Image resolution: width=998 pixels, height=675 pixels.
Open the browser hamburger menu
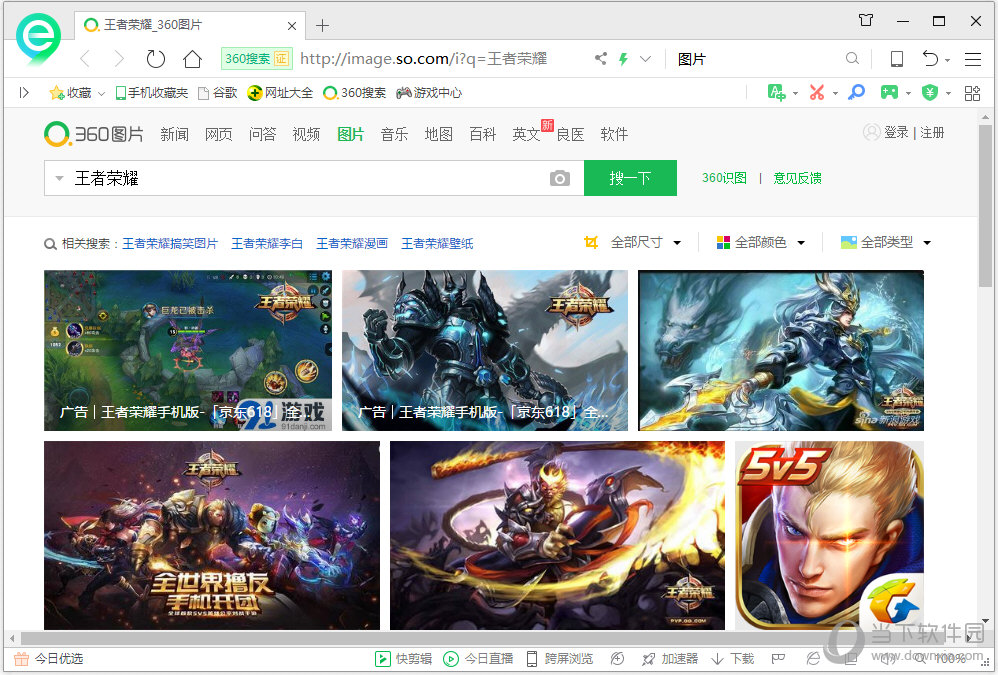point(975,59)
